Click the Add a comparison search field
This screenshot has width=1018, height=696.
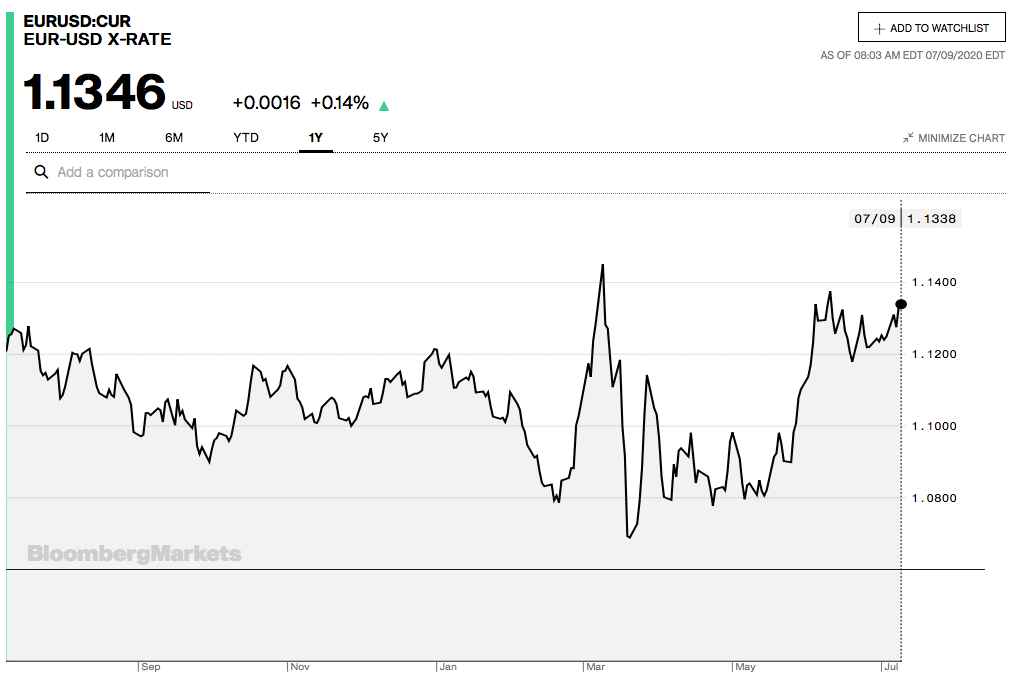(118, 173)
